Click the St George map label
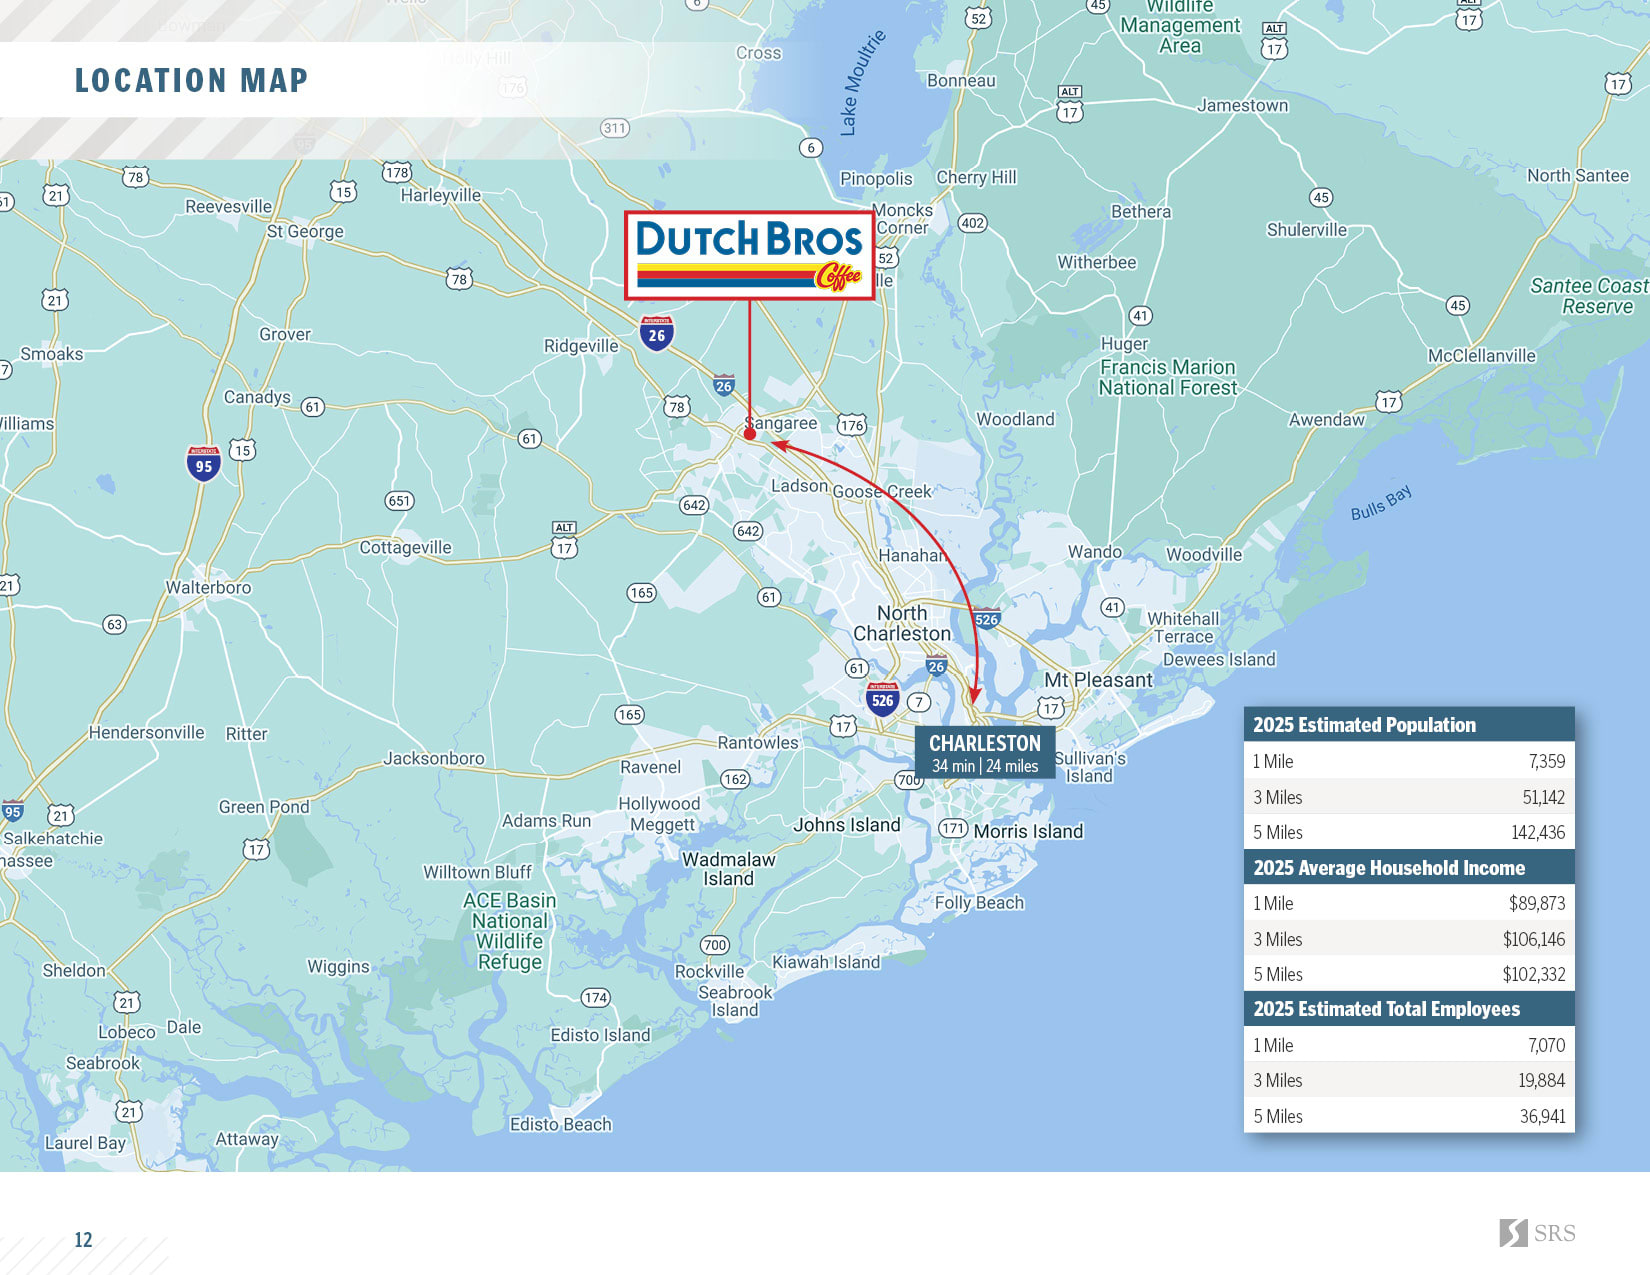The image size is (1650, 1275). pyautogui.click(x=305, y=232)
